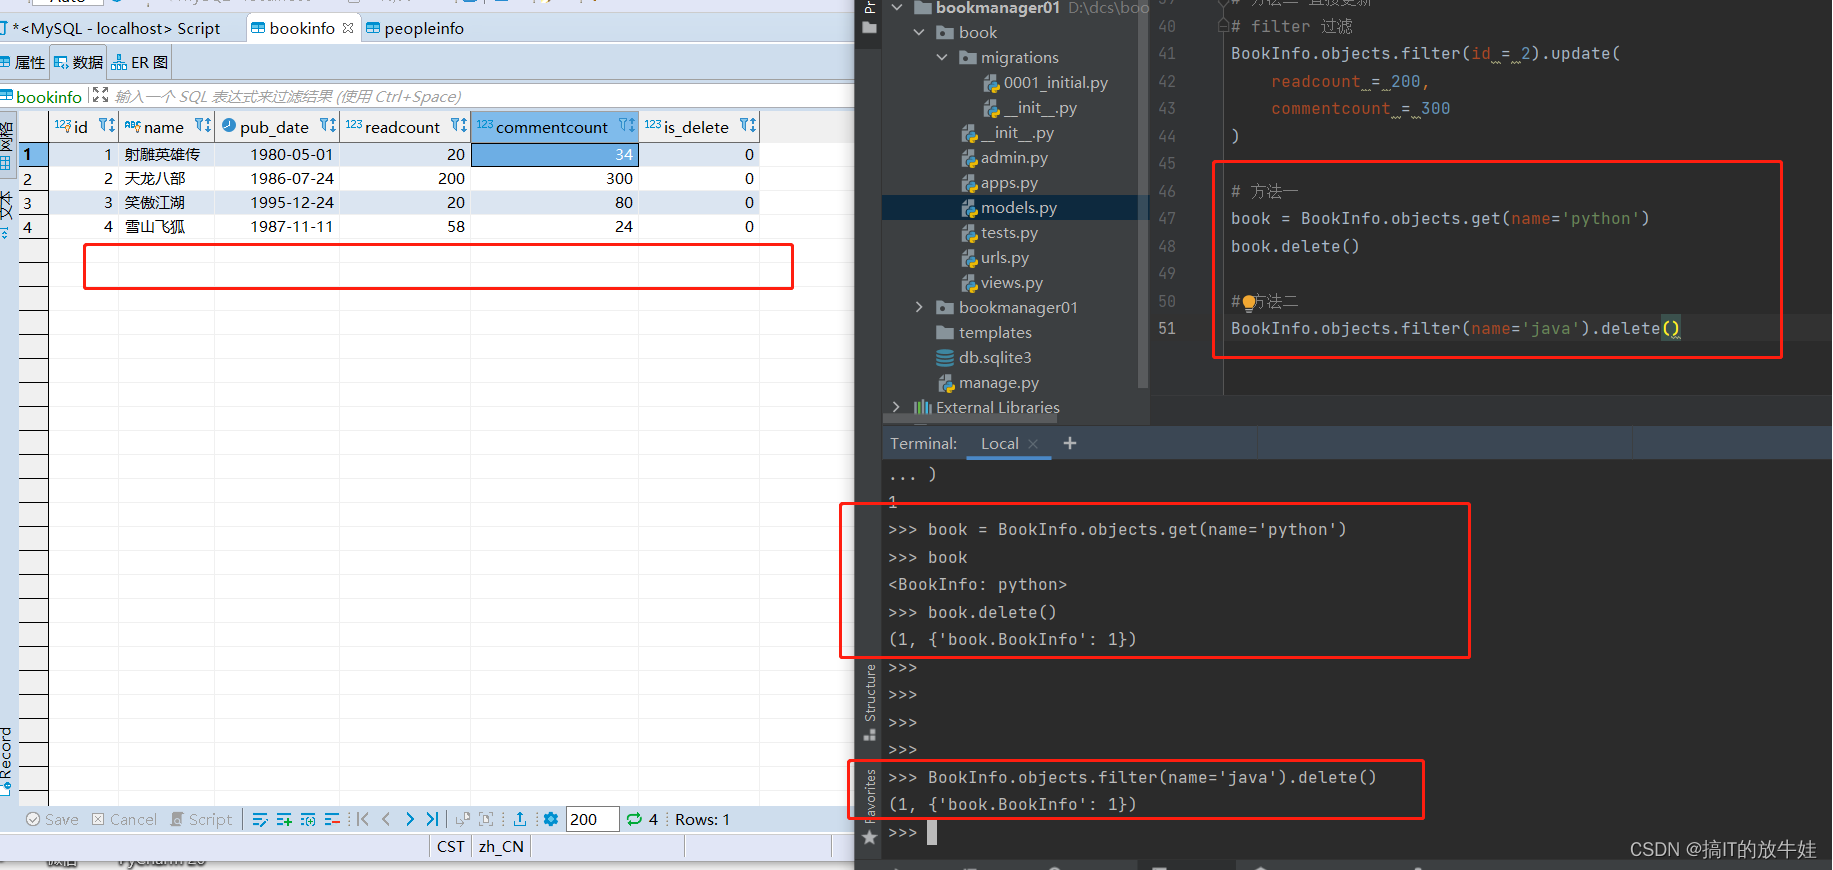Select db.sqlite3 in the project tree

[984, 358]
